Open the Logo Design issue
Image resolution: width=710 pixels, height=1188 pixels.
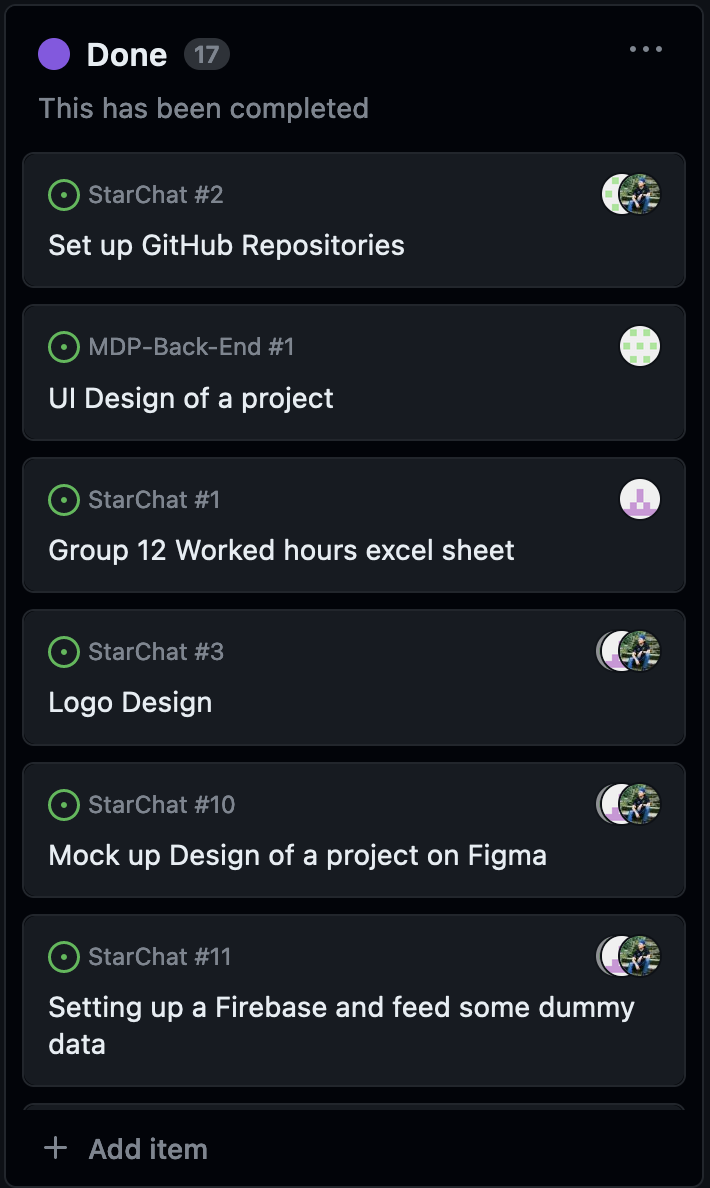click(x=130, y=702)
